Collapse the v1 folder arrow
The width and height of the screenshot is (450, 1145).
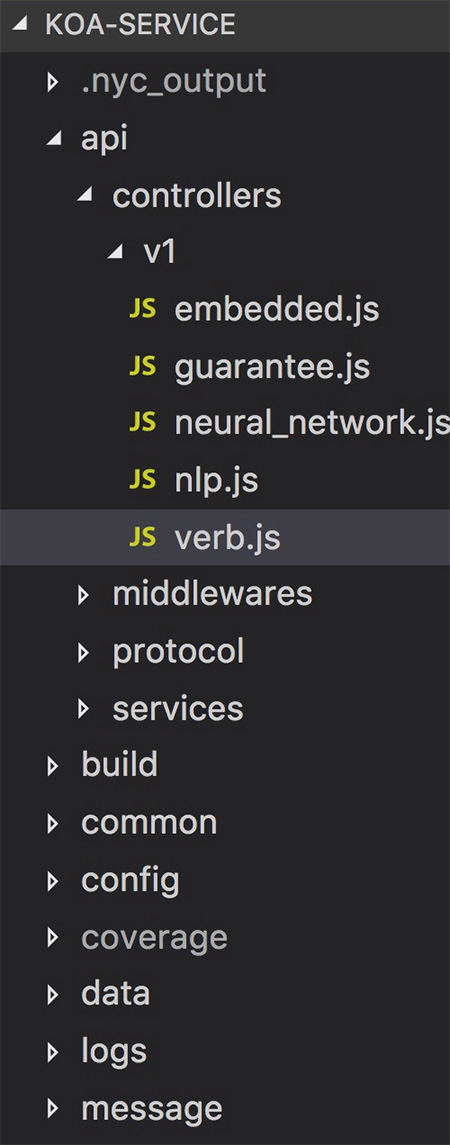116,253
